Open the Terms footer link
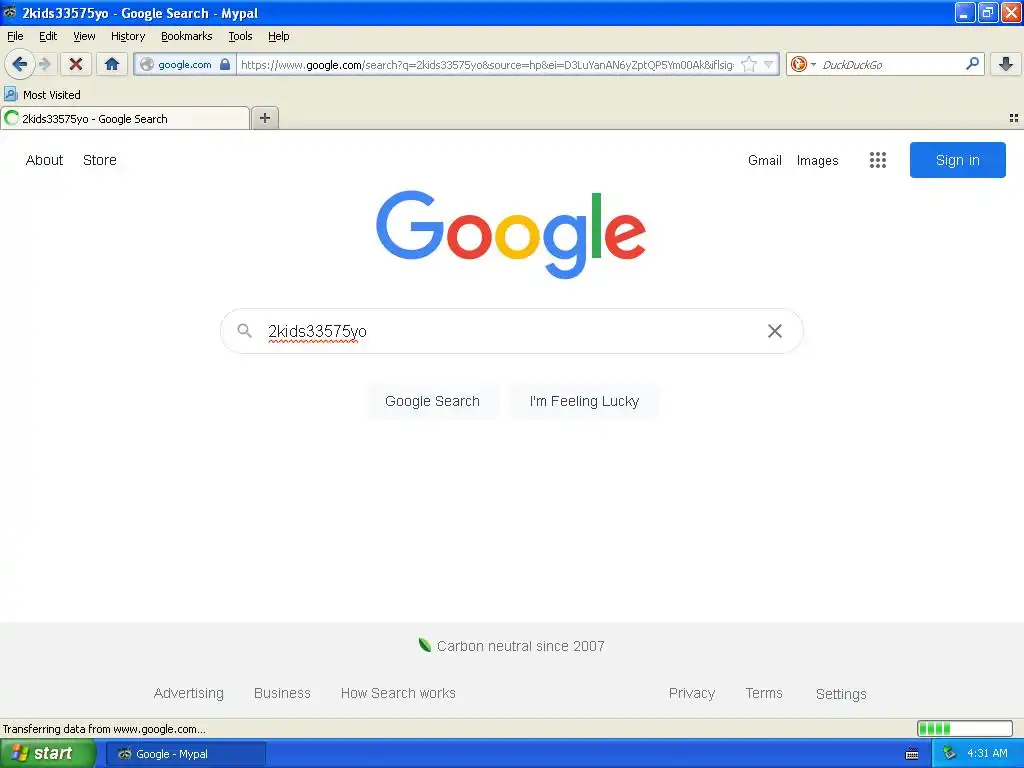The height and width of the screenshot is (768, 1024). [764, 693]
